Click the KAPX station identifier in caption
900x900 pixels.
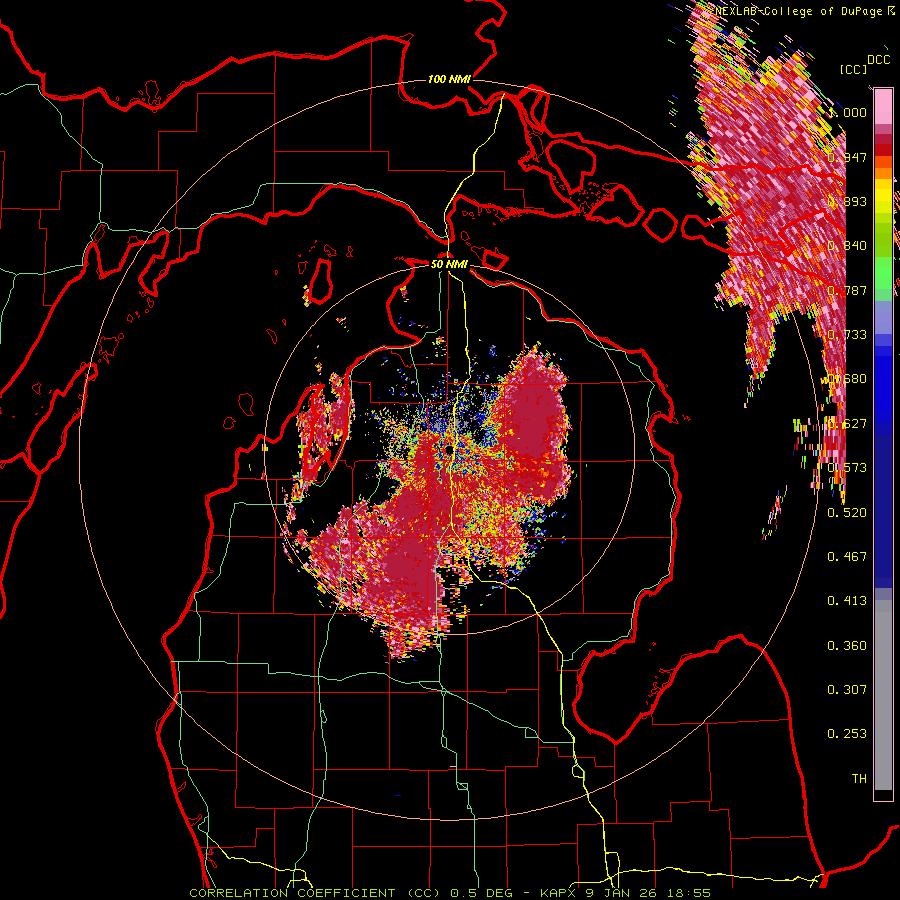(x=560, y=893)
